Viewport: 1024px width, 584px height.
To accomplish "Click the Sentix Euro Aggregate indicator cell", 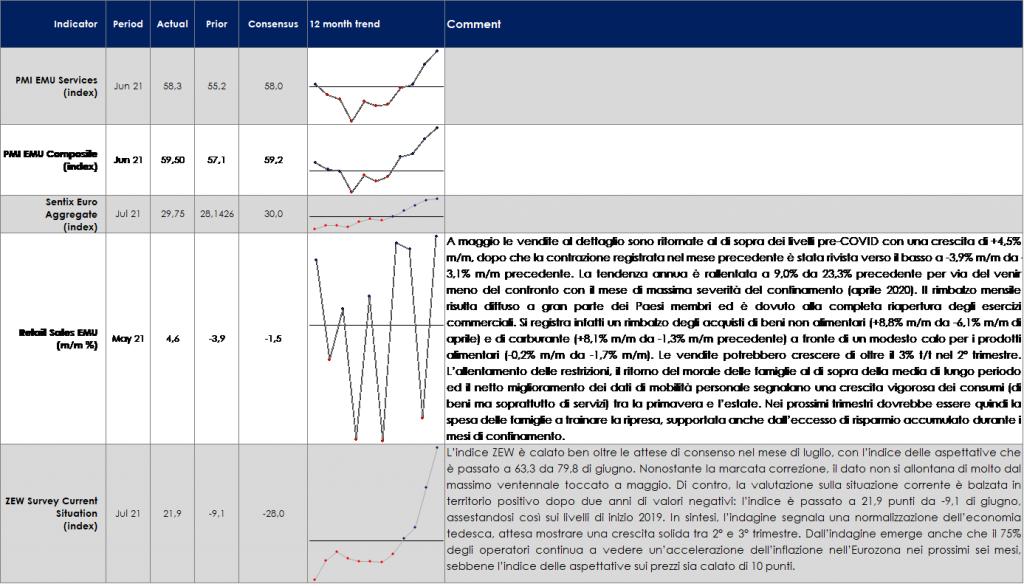I will click(x=56, y=214).
